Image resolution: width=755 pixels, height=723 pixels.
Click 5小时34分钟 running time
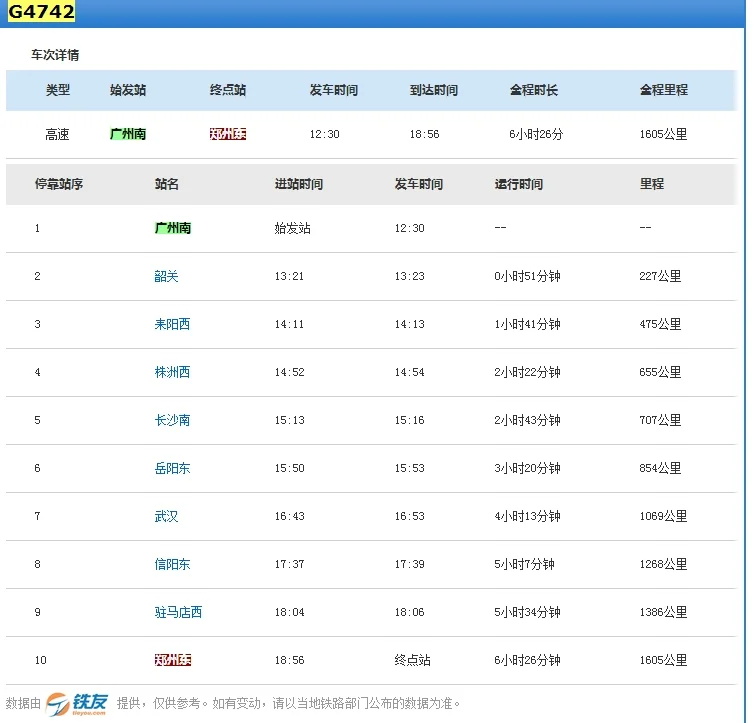[527, 612]
